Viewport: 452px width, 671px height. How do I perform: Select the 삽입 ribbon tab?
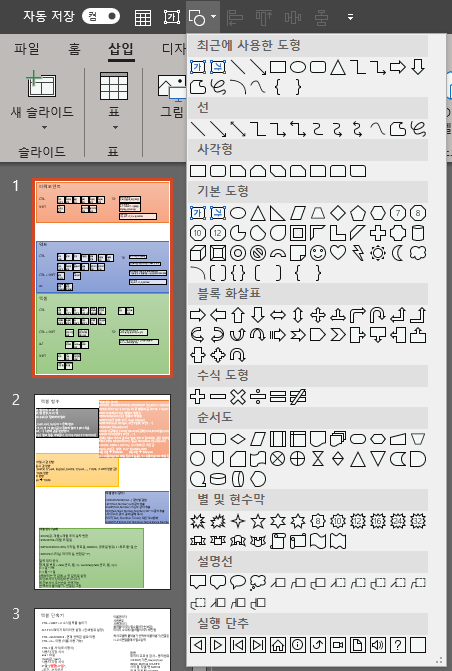tap(121, 49)
